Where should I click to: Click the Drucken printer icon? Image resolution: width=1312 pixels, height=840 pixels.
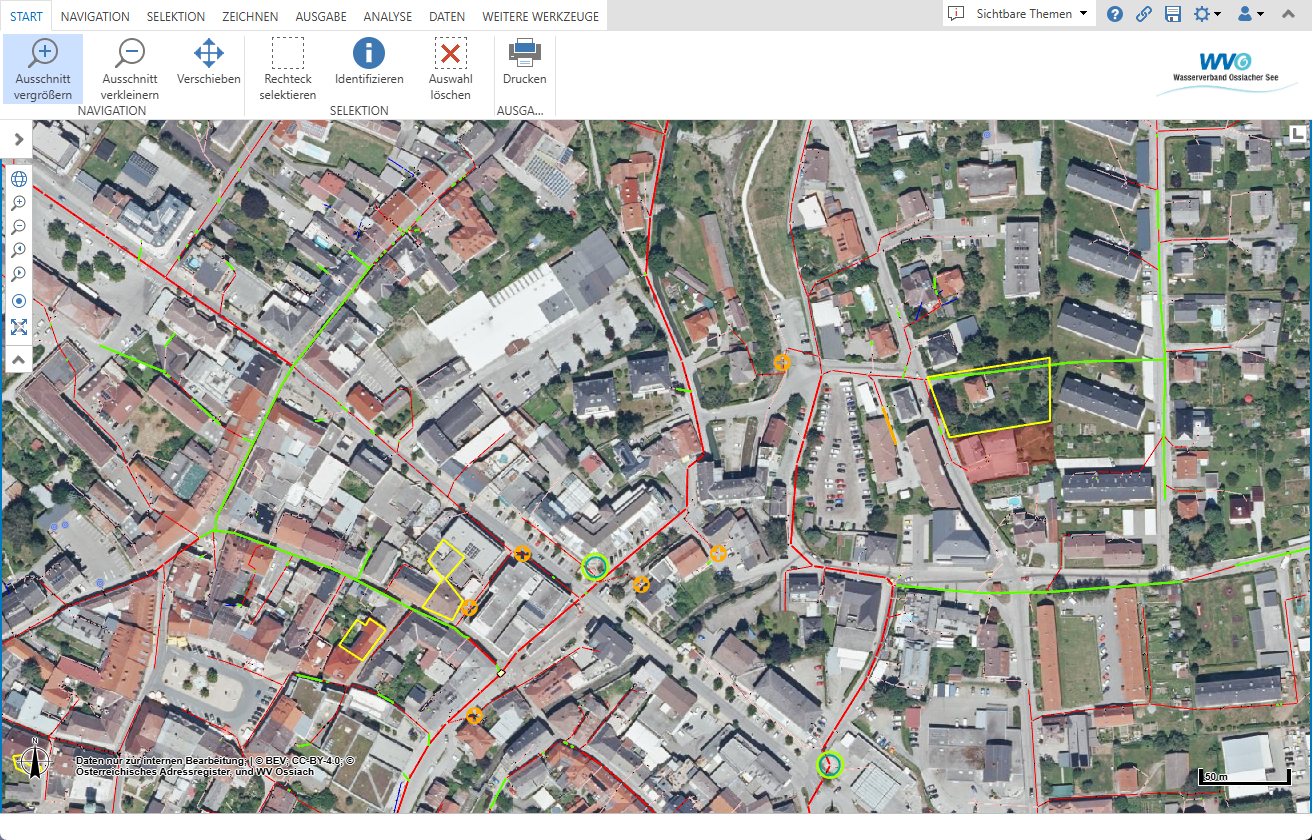click(524, 62)
